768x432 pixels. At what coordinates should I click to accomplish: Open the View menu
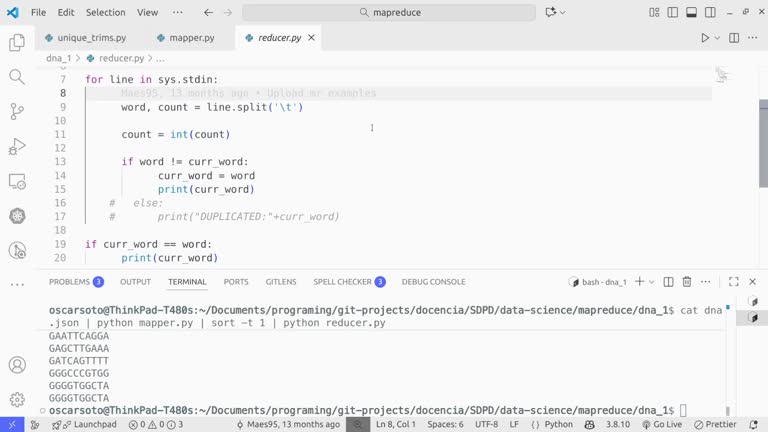coord(147,12)
